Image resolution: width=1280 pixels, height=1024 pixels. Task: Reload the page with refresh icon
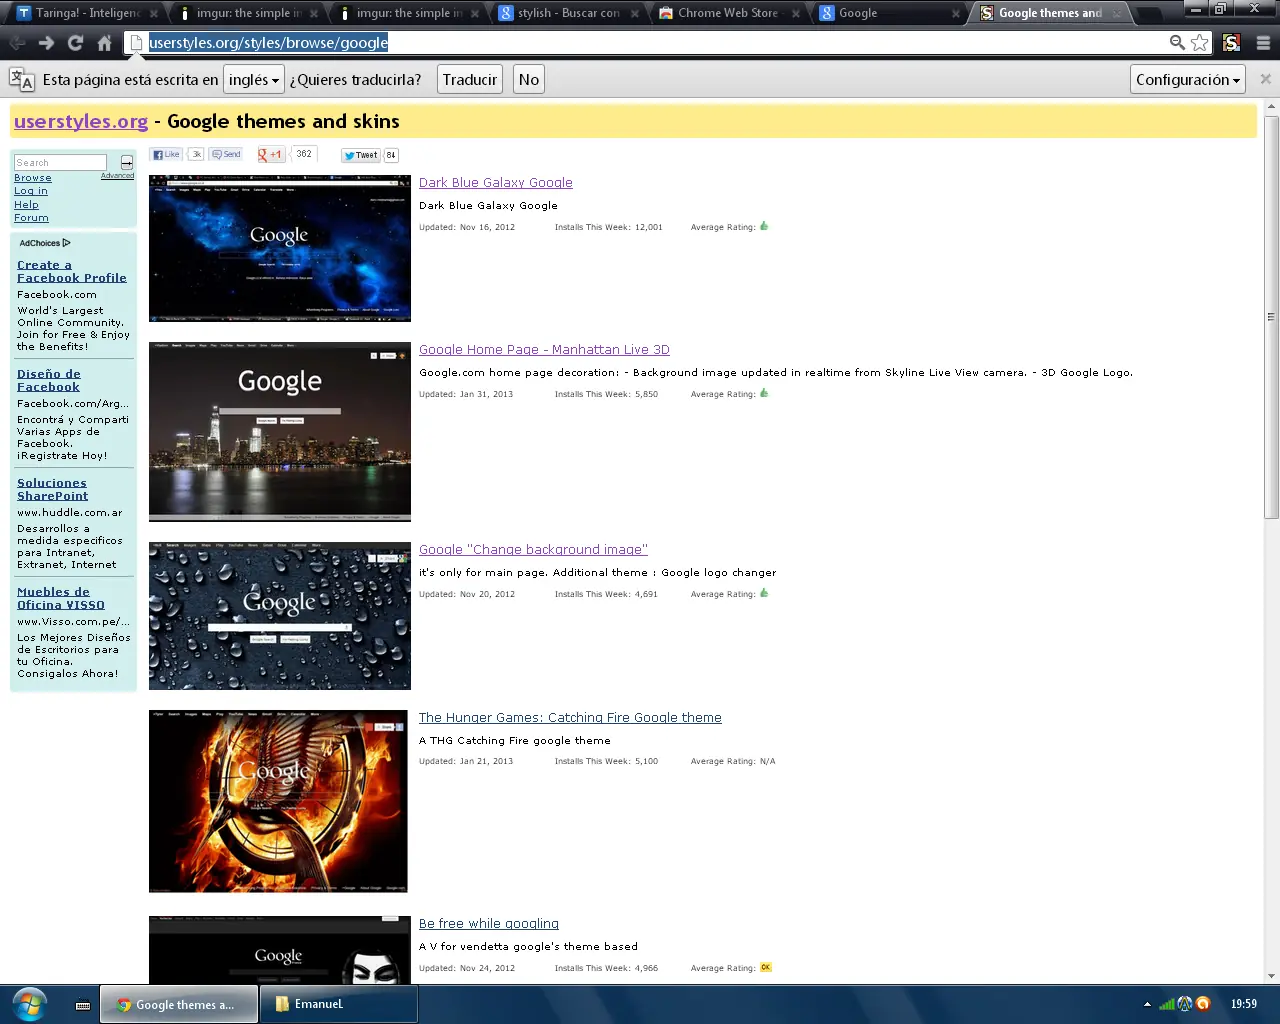75,43
